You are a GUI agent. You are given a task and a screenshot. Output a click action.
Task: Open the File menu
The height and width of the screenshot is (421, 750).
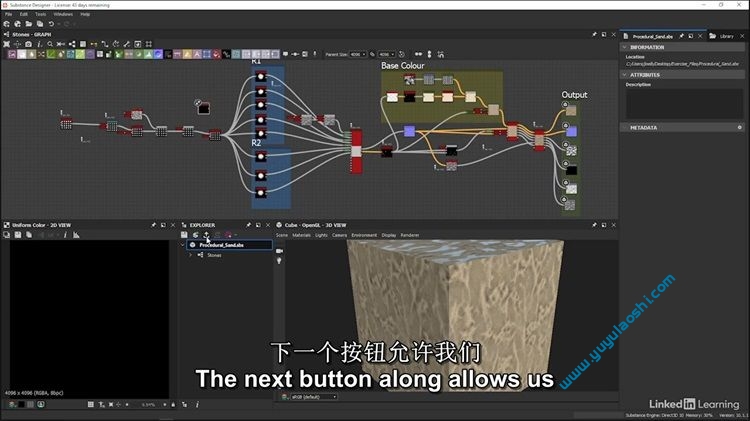click(9, 14)
